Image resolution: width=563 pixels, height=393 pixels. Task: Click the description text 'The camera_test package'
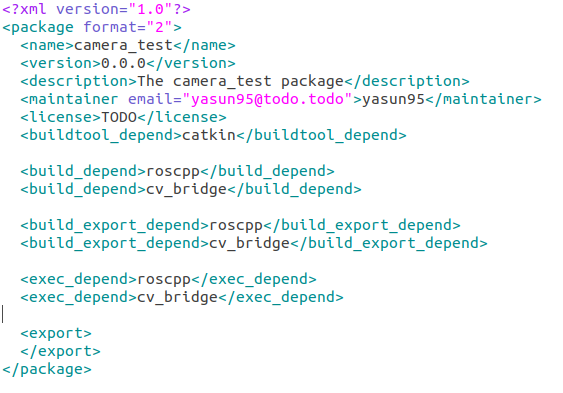pos(240,81)
